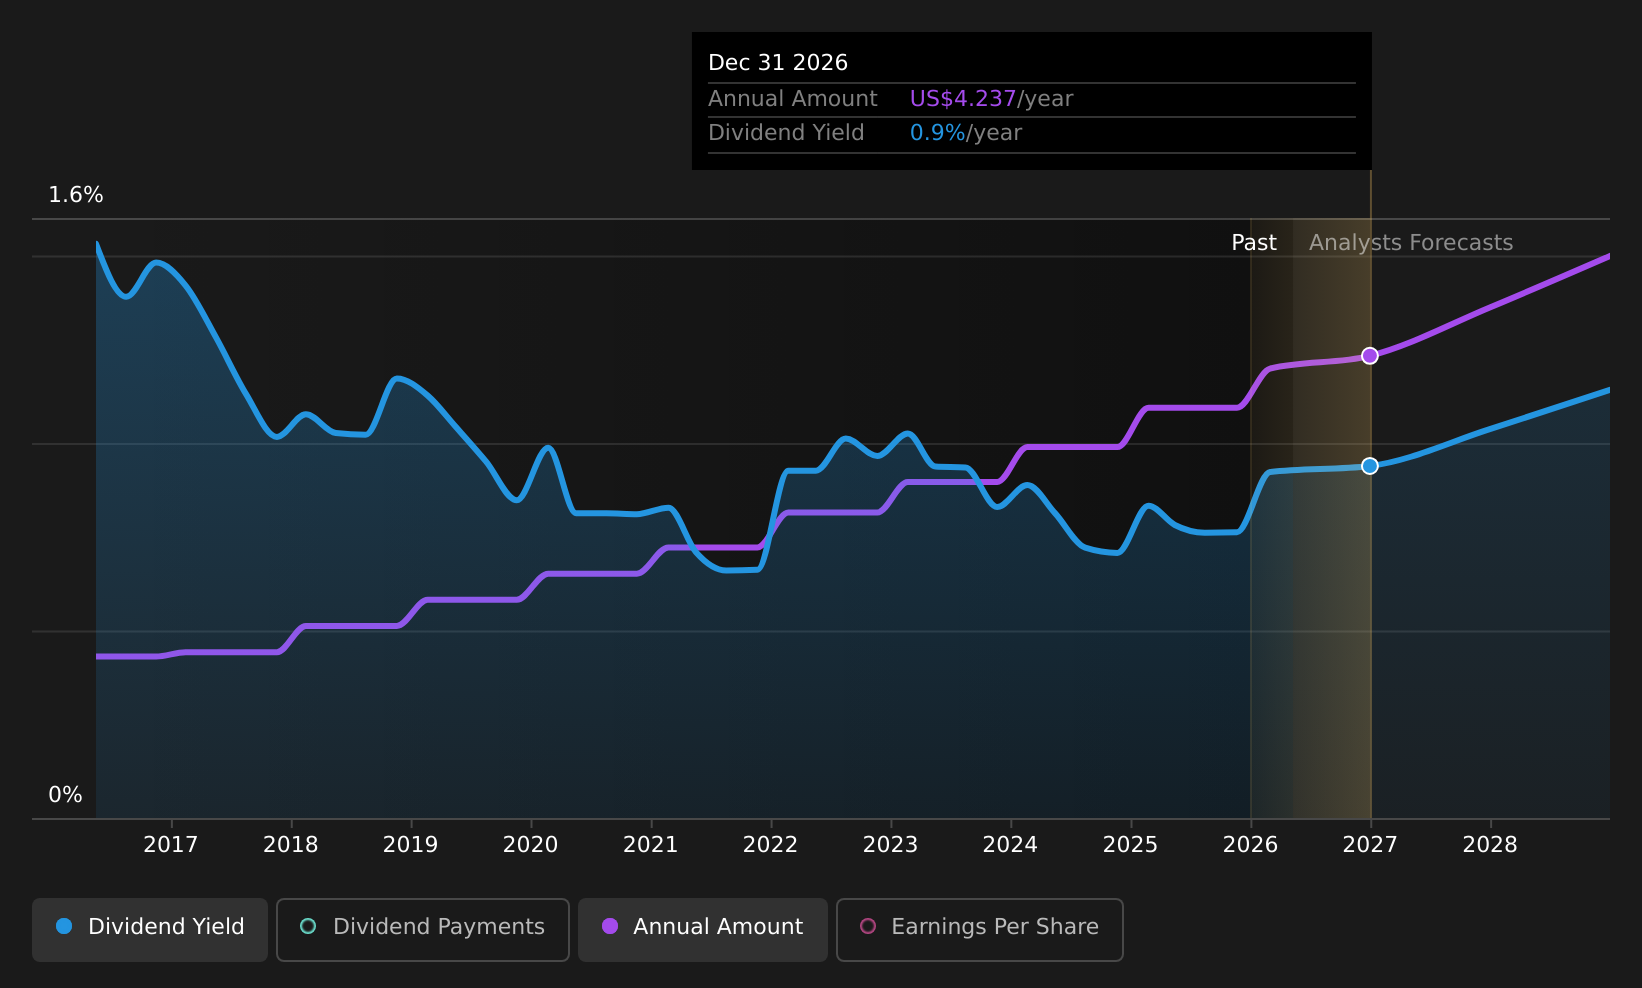Viewport: 1642px width, 988px height.
Task: Click the 2020 x-axis label
Action: coord(531,845)
